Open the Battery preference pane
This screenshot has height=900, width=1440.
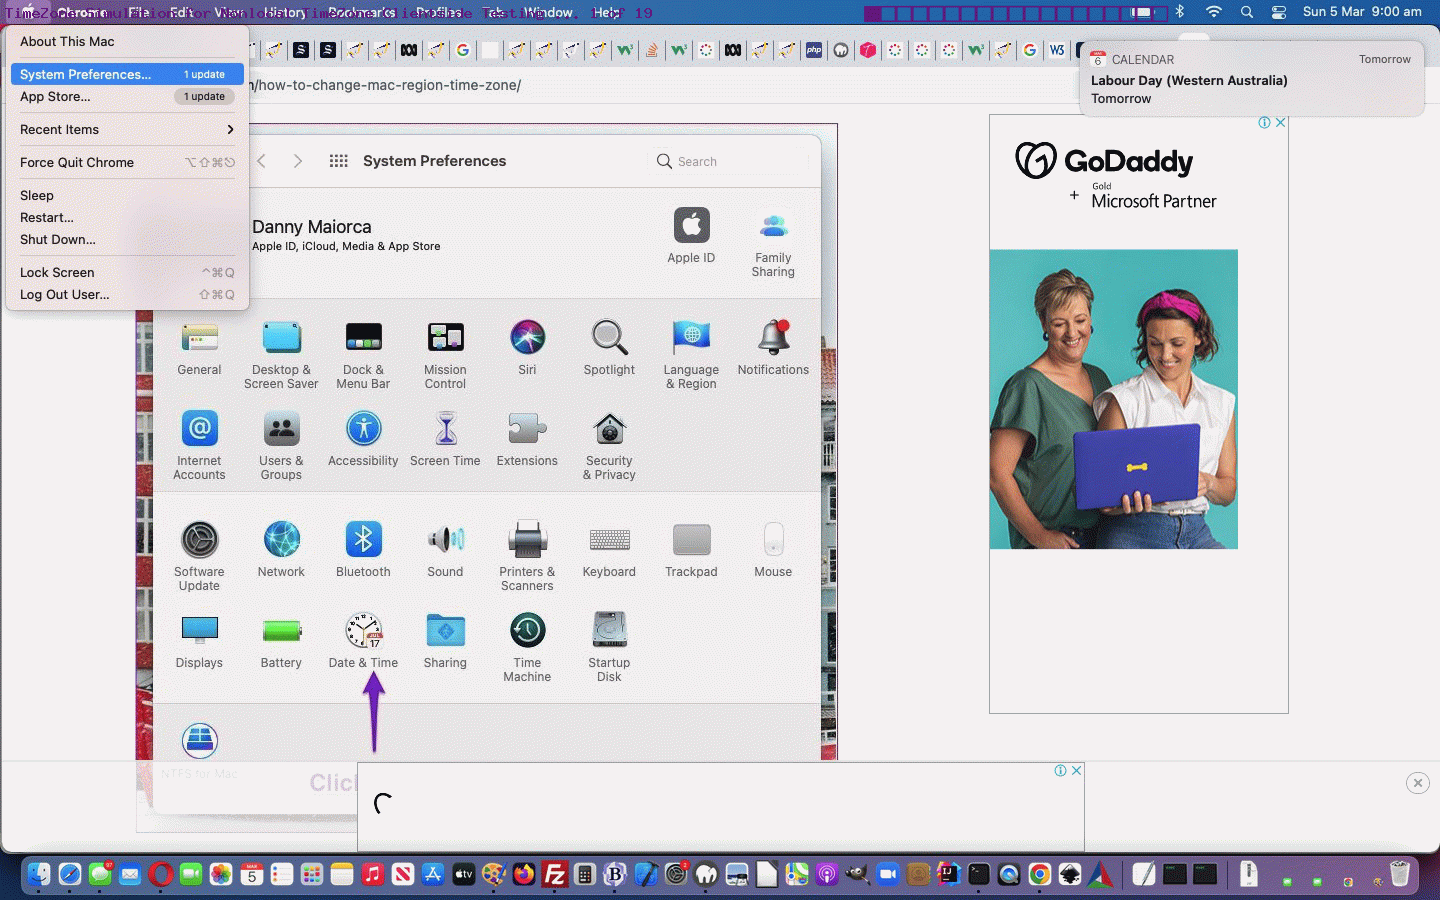point(281,631)
